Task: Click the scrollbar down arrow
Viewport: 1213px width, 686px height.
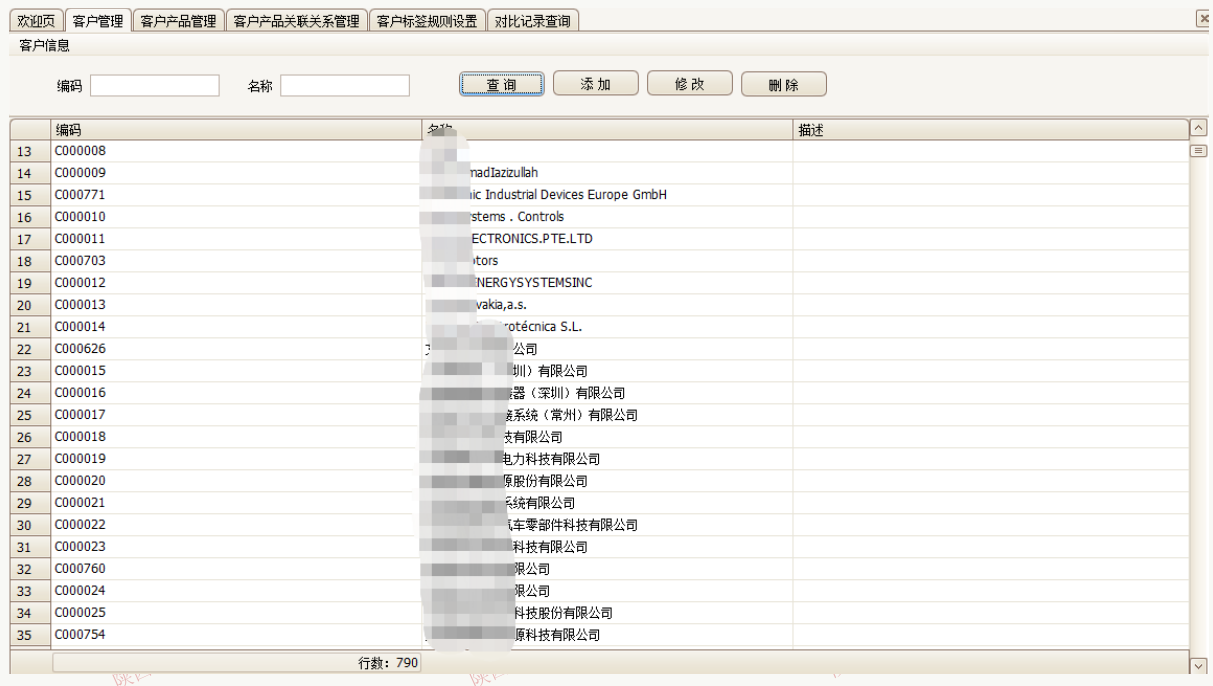Action: [x=1199, y=665]
